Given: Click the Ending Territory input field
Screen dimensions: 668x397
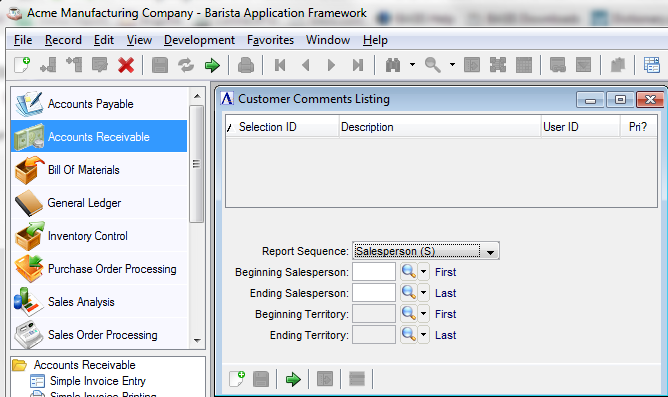Looking at the screenshot, I should tap(374, 335).
